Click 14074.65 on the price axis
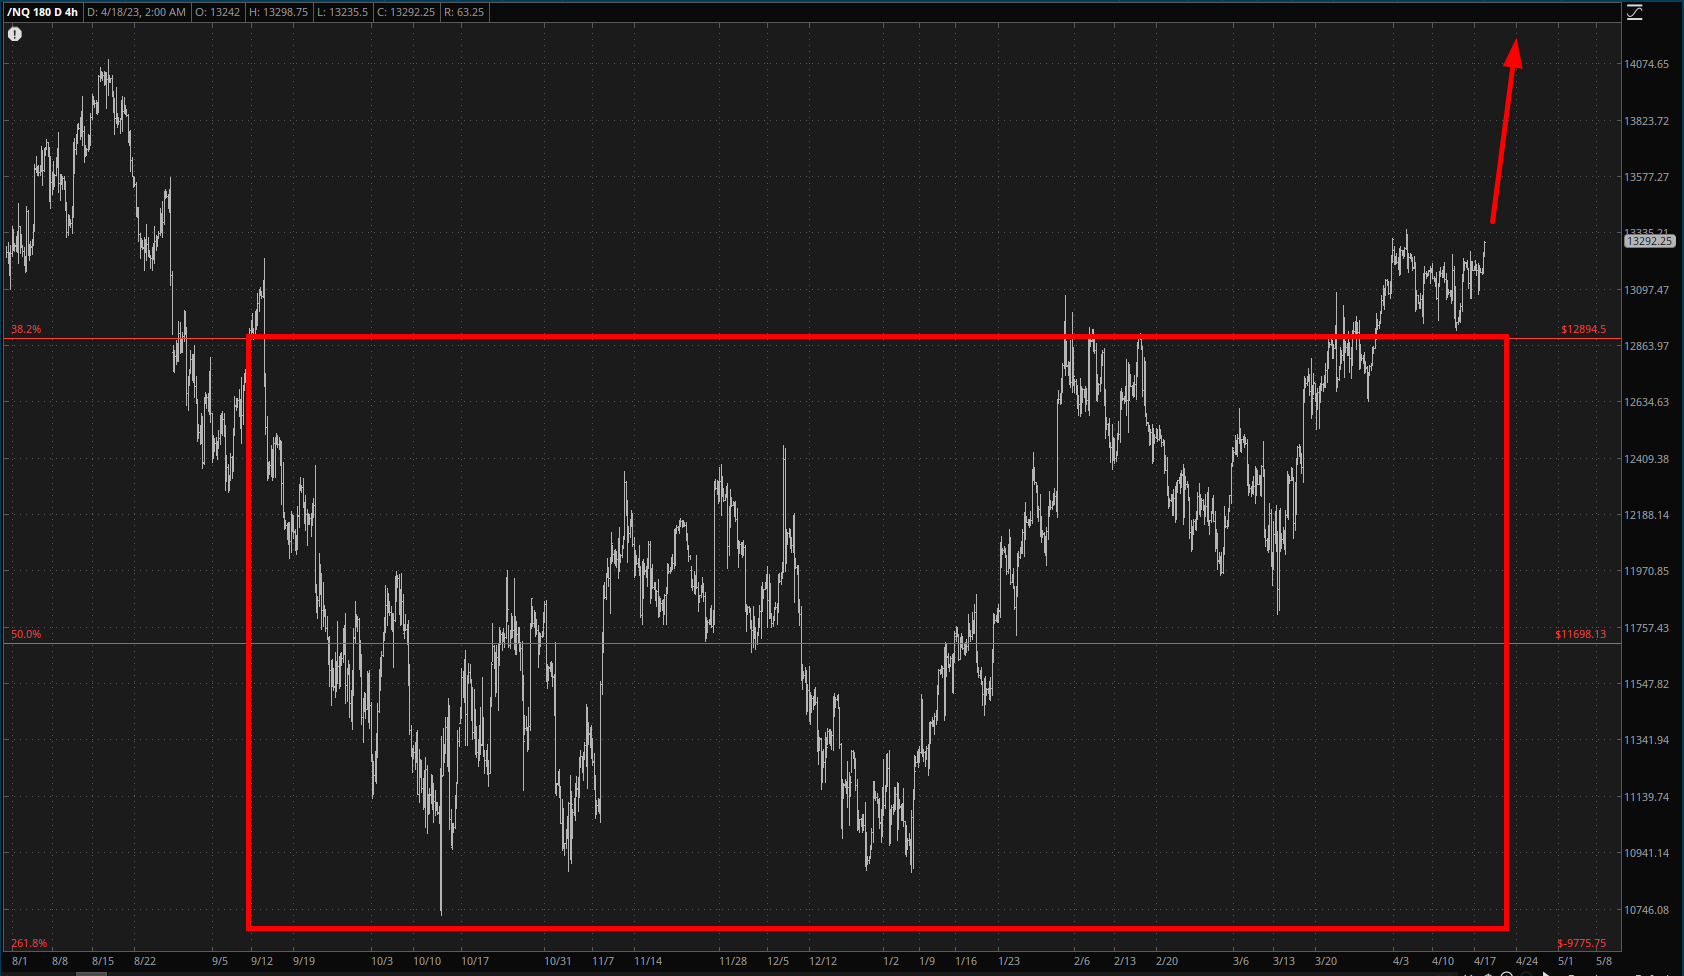 tap(1646, 64)
